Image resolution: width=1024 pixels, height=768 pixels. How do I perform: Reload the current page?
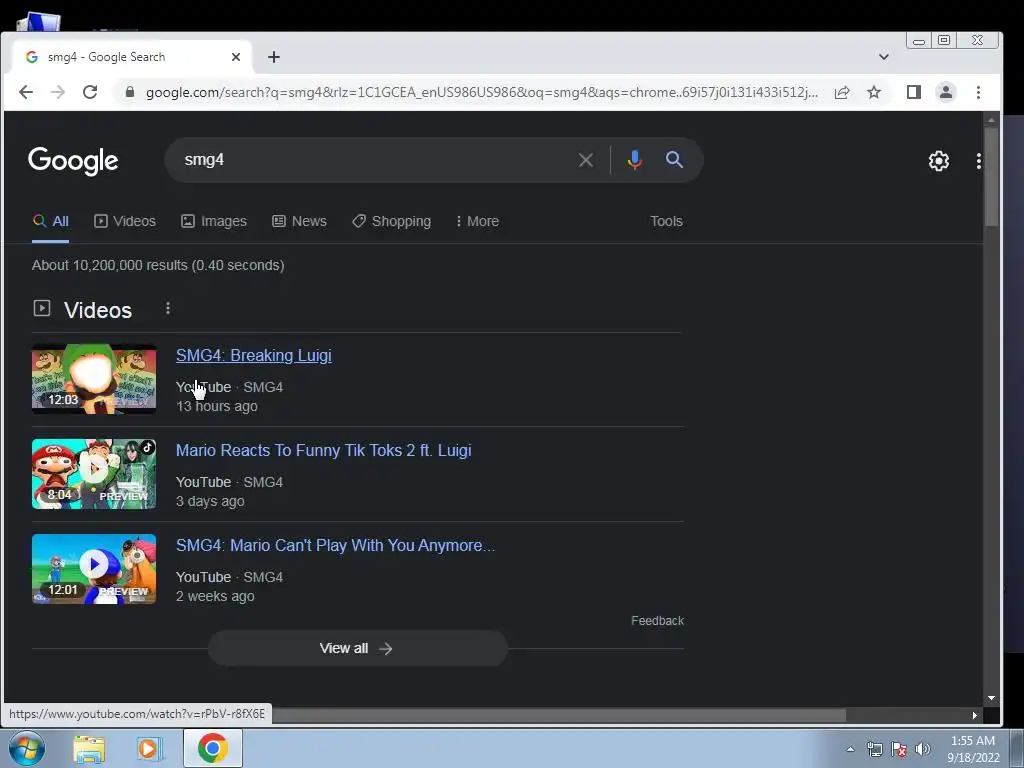(90, 92)
